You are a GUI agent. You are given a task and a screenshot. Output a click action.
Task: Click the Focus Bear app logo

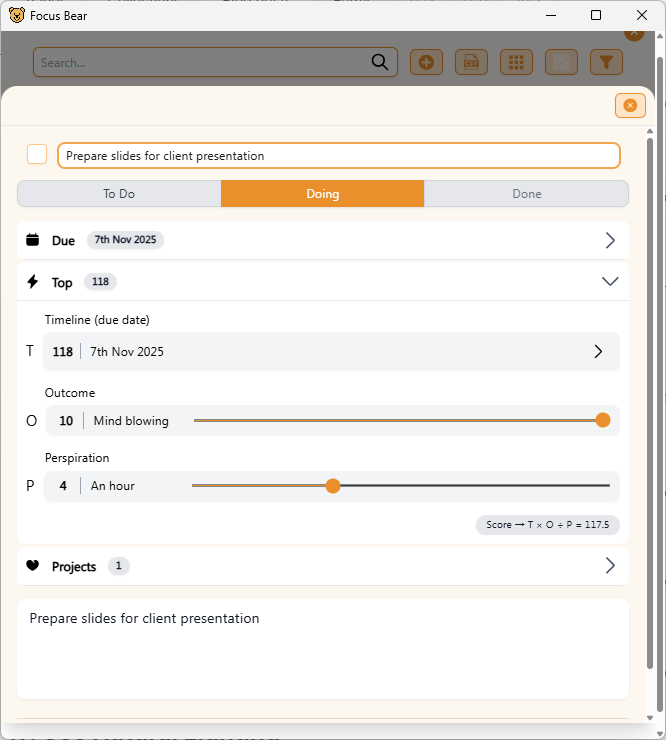coord(17,16)
